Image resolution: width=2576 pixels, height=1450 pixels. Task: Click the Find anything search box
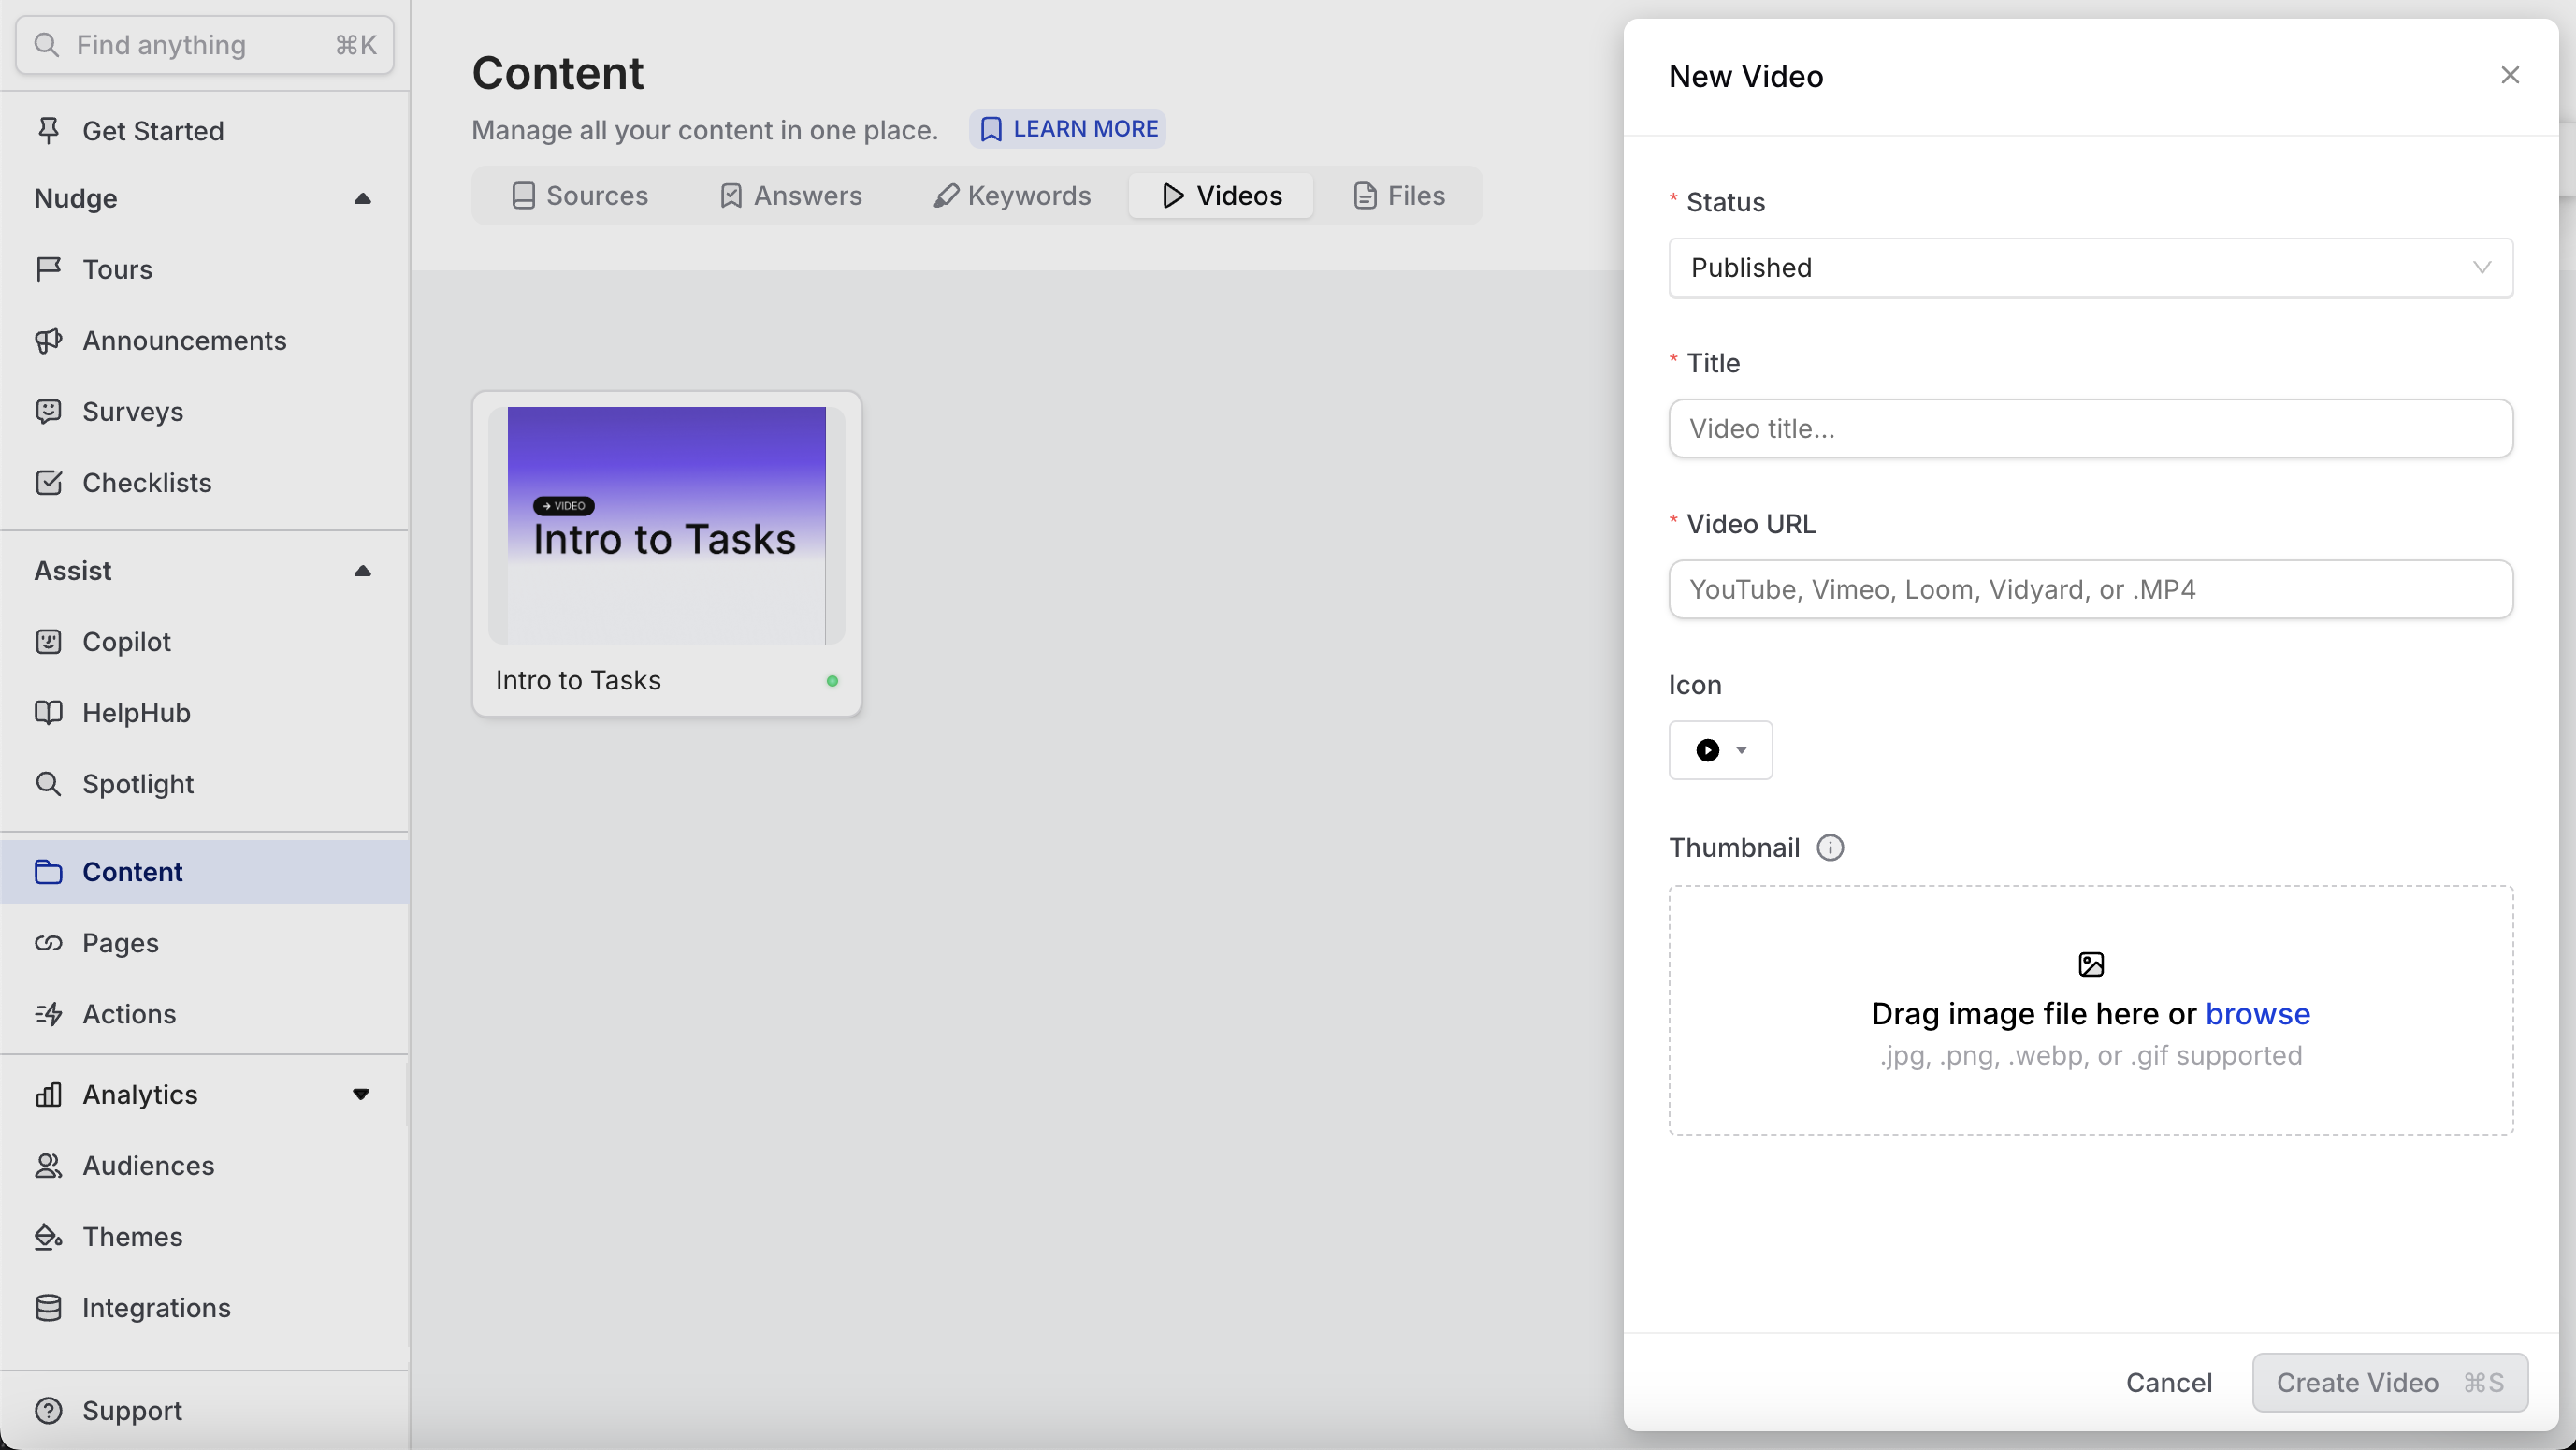point(205,45)
